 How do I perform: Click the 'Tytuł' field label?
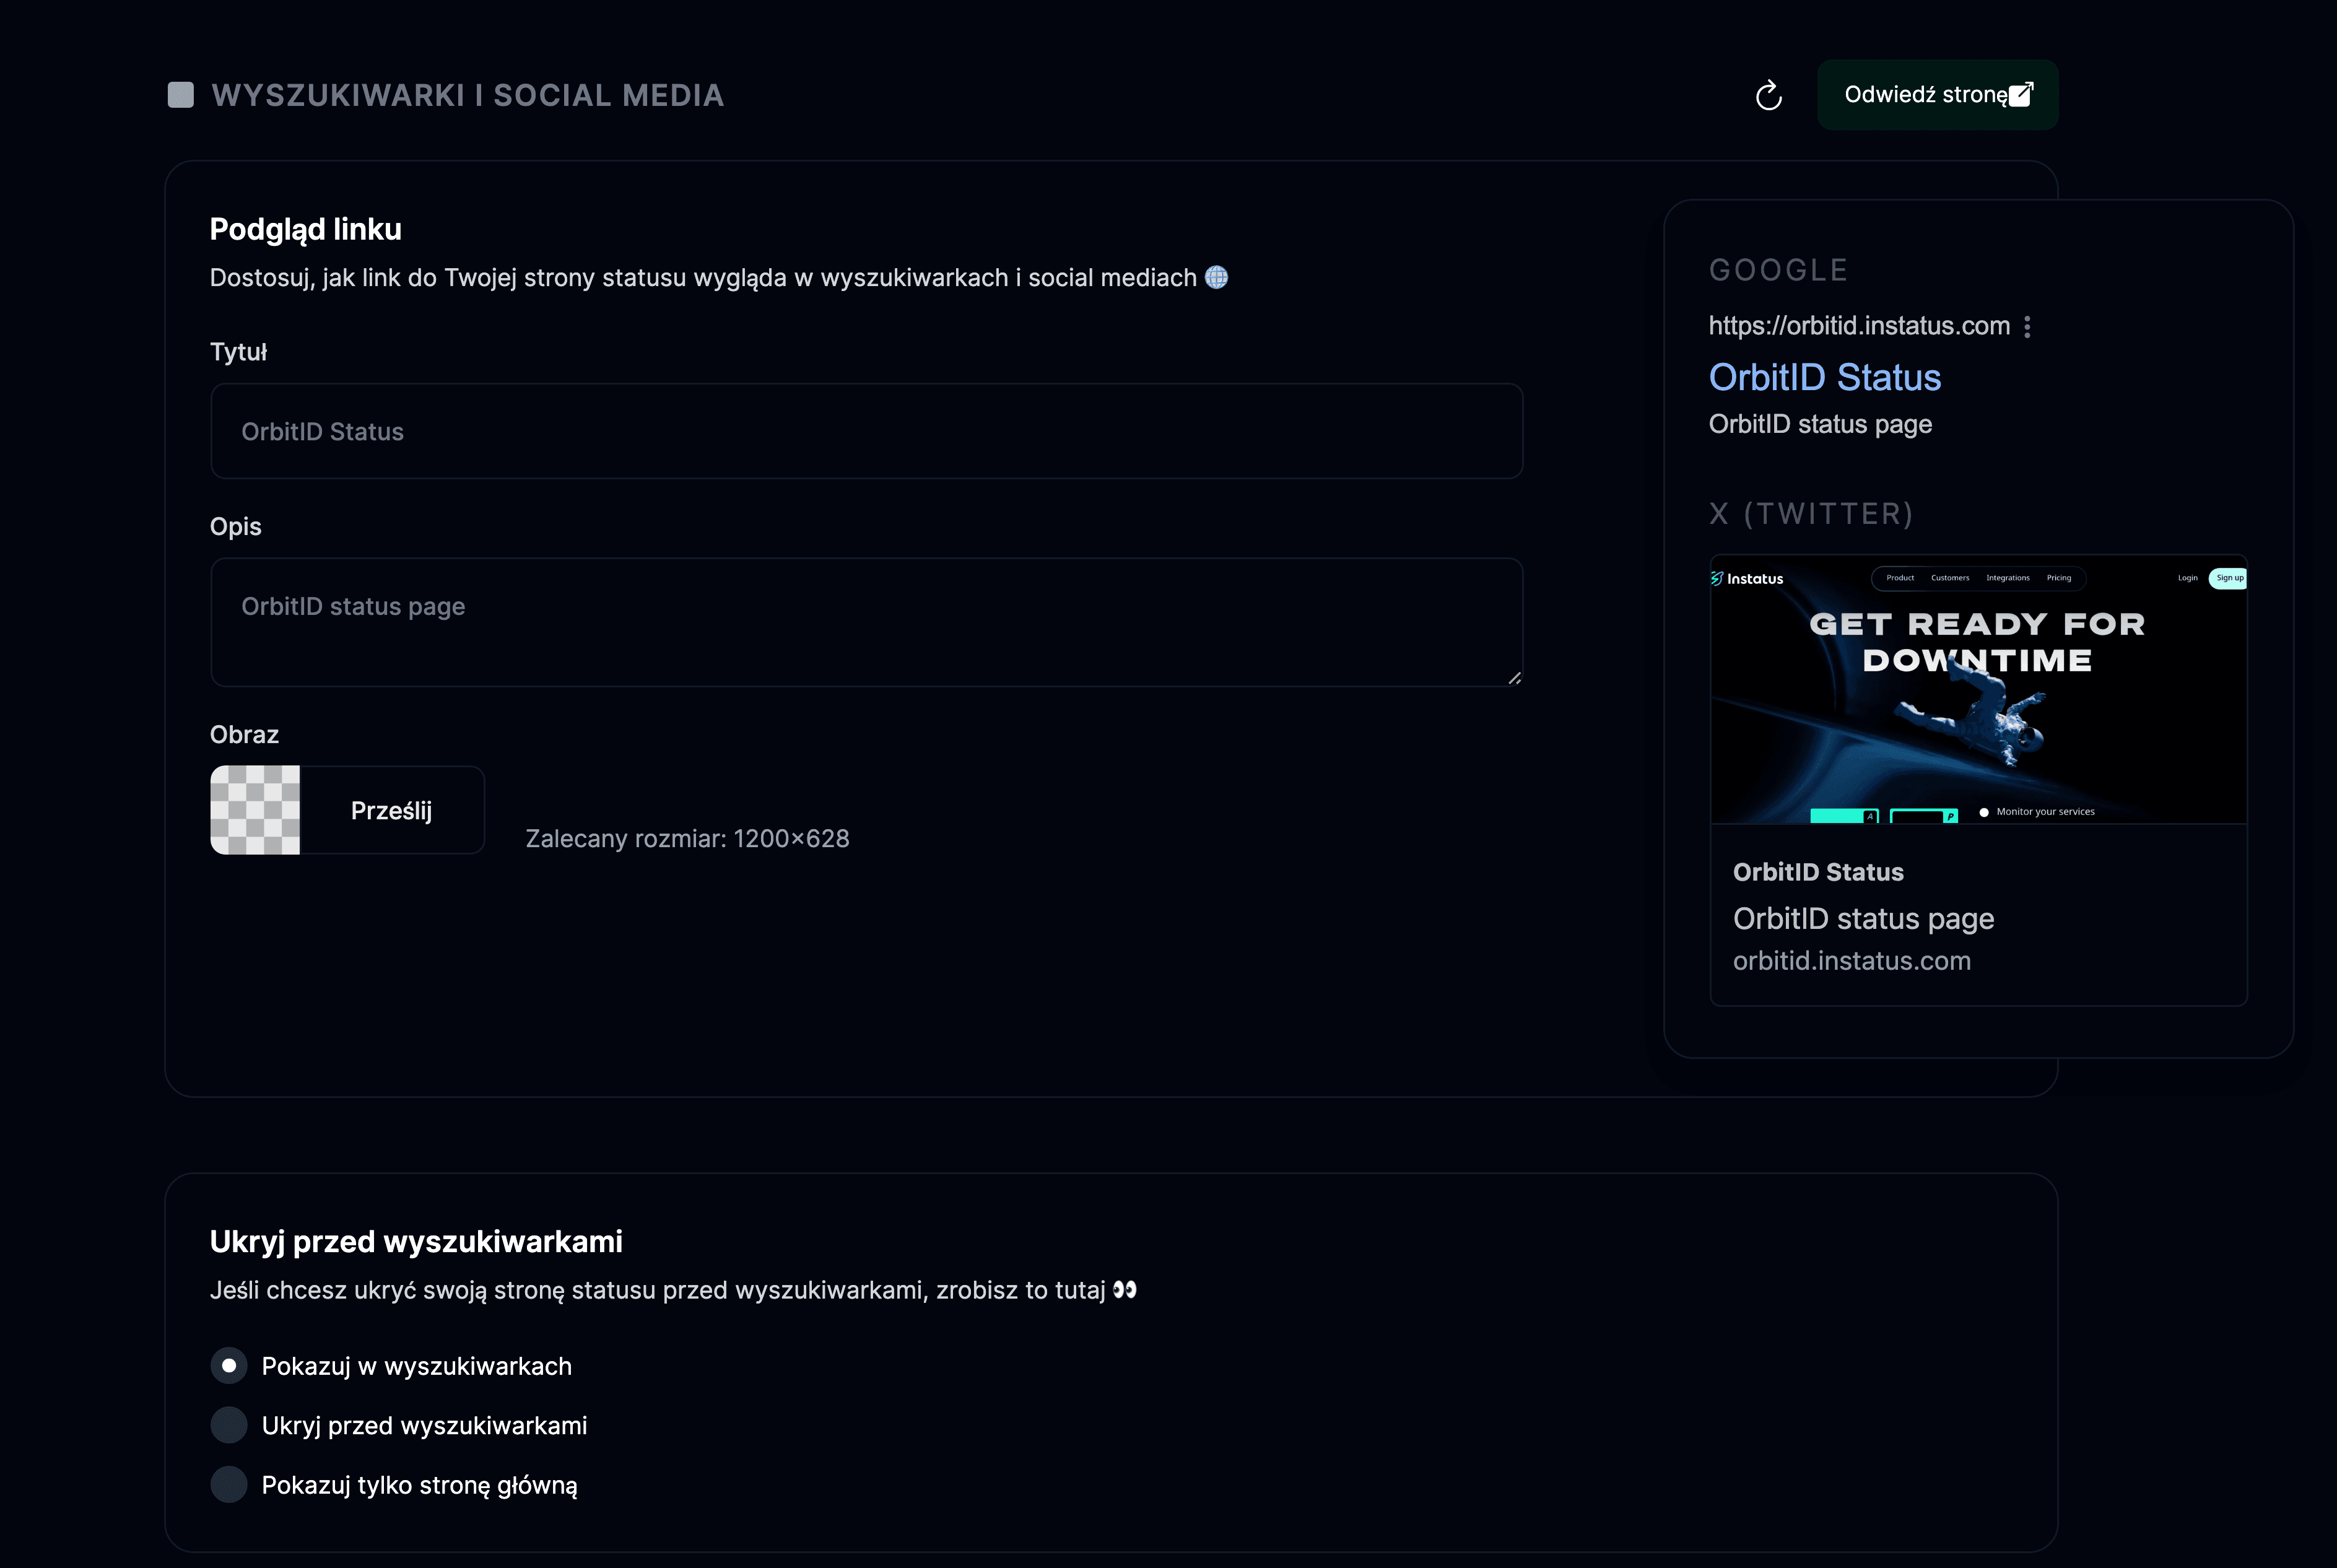tap(238, 352)
